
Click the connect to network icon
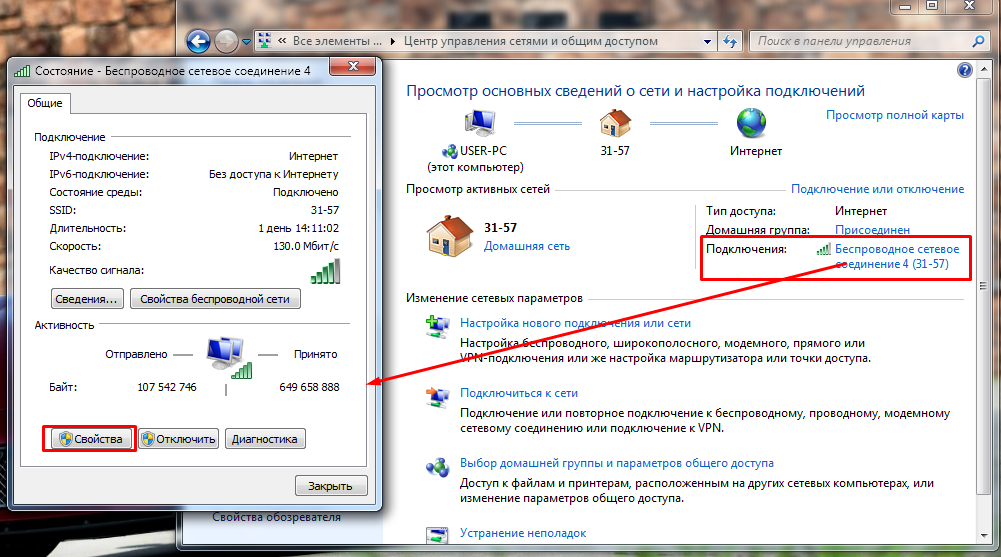point(438,397)
